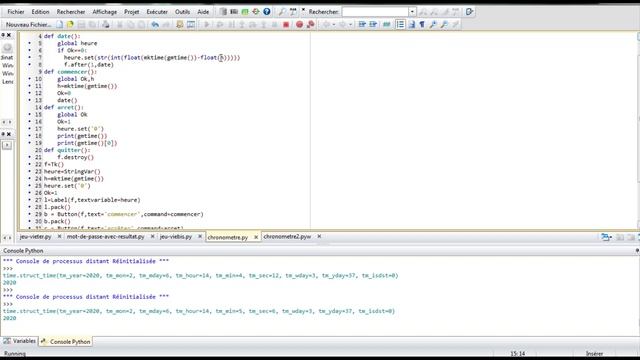Close the jeu-viebis.py tab
Image resolution: width=640 pixels, height=360 pixels.
click(200, 236)
